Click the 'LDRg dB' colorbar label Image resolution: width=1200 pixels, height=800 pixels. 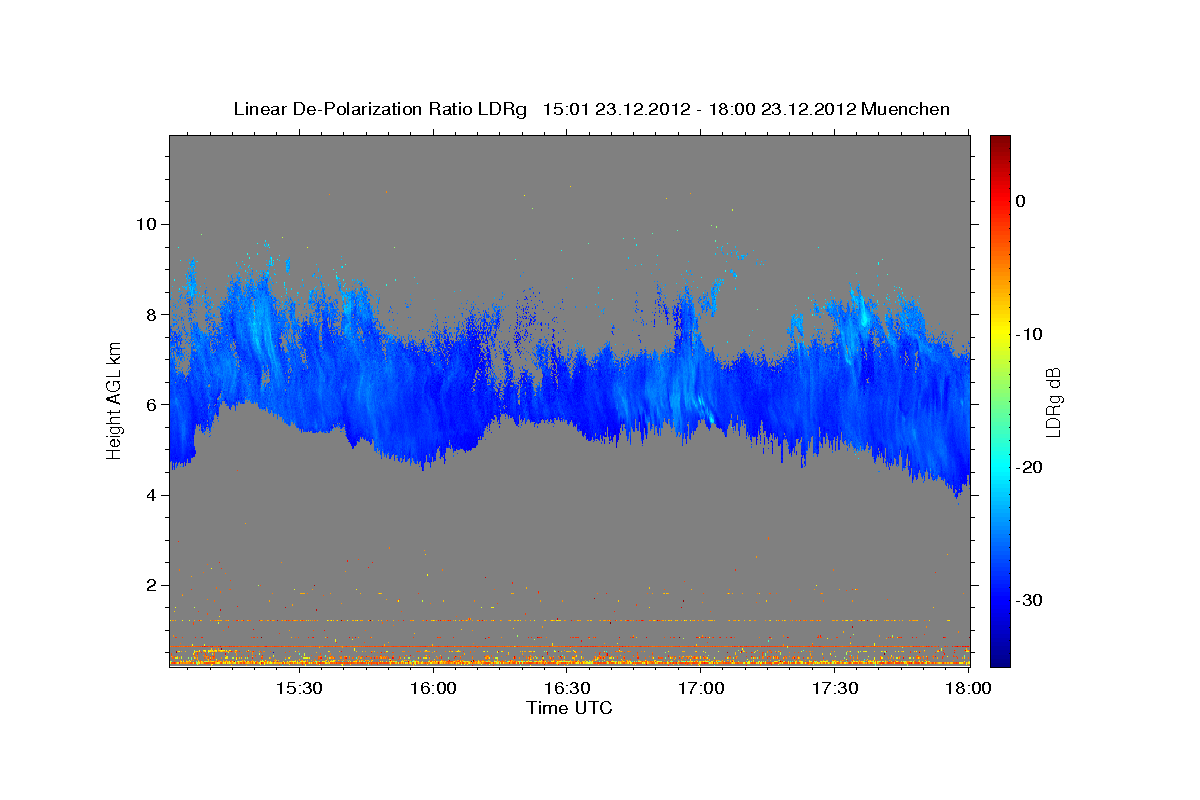1052,401
